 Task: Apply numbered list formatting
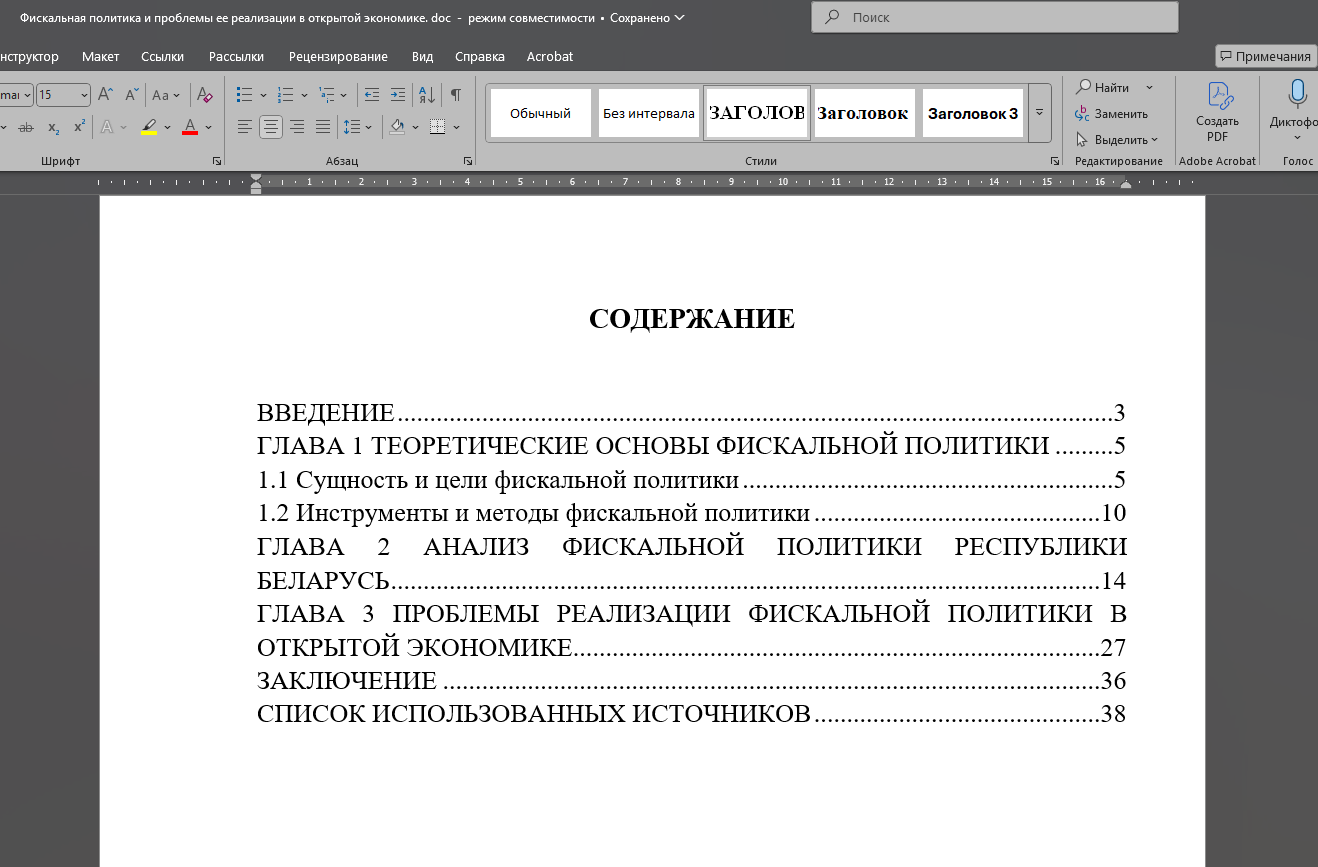tap(285, 95)
